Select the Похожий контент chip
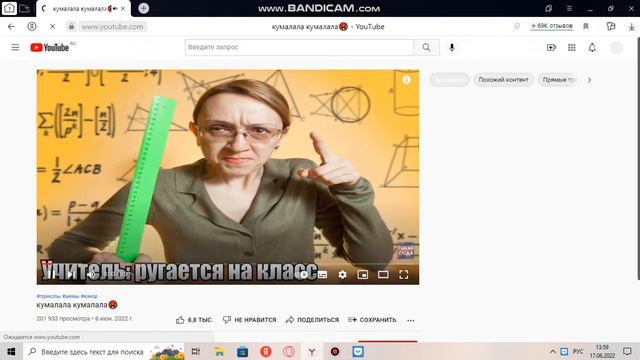The height and width of the screenshot is (360, 640). point(503,80)
